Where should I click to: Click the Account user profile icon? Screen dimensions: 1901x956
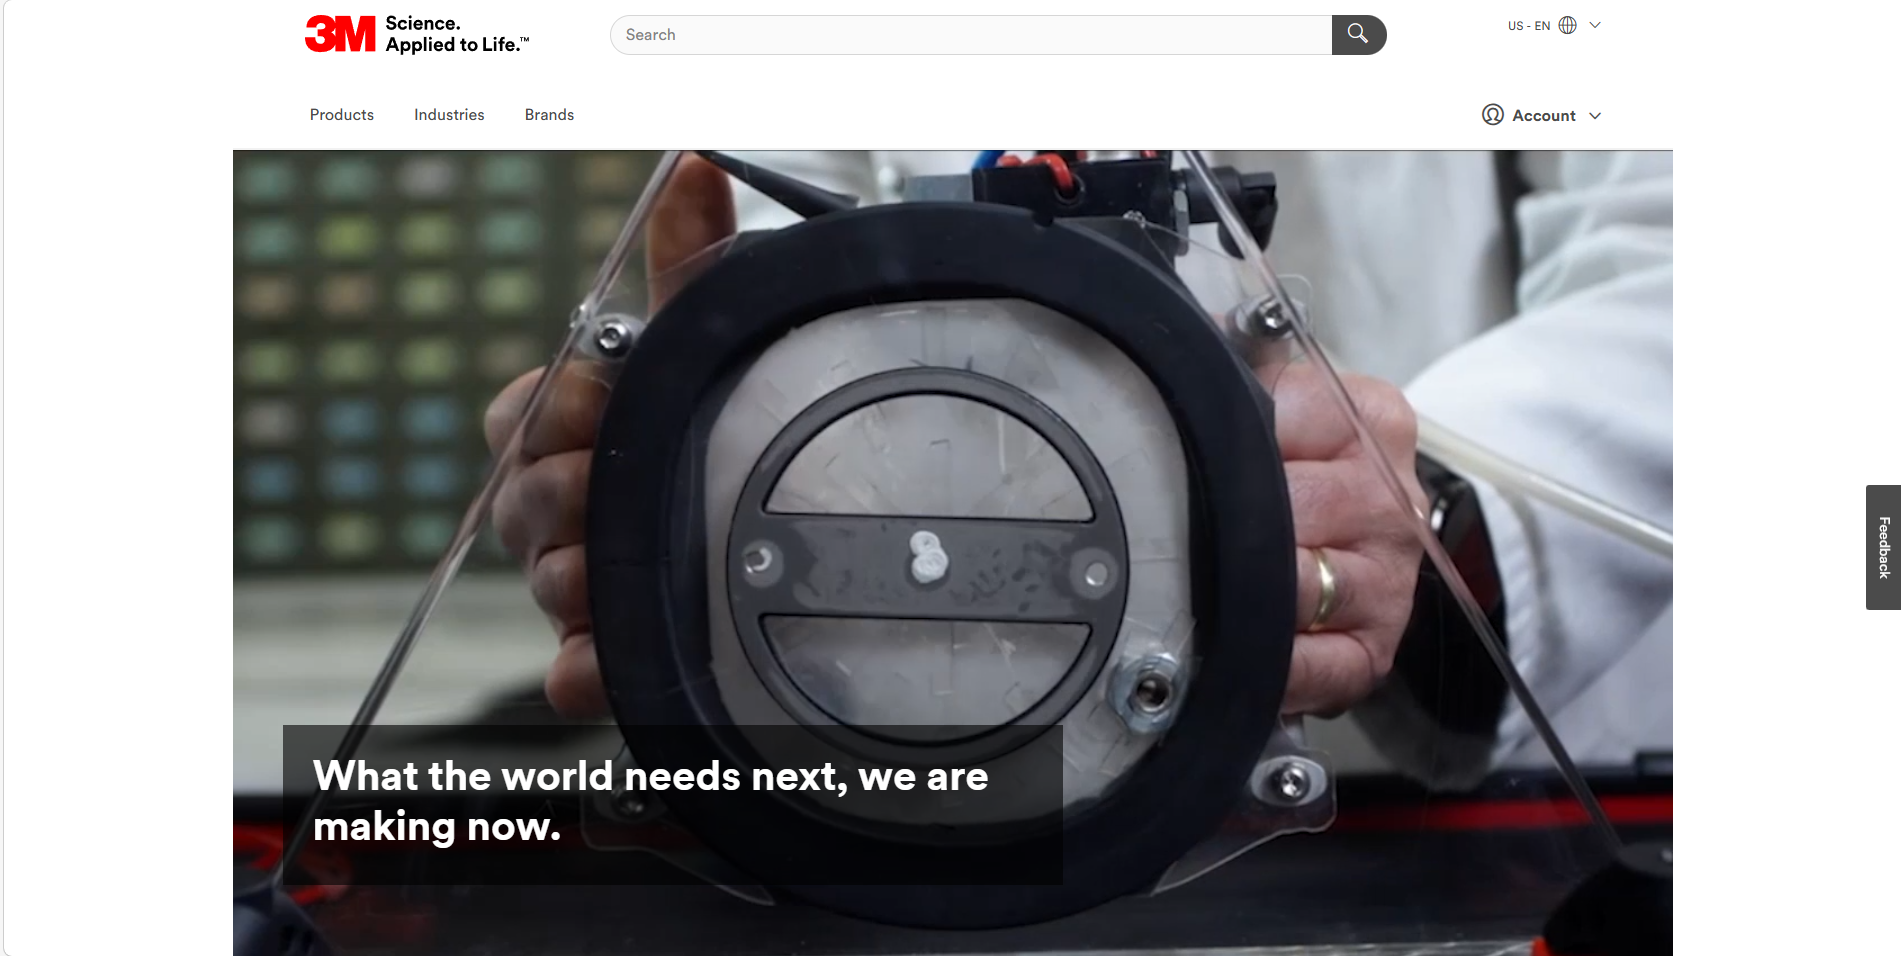tap(1492, 115)
